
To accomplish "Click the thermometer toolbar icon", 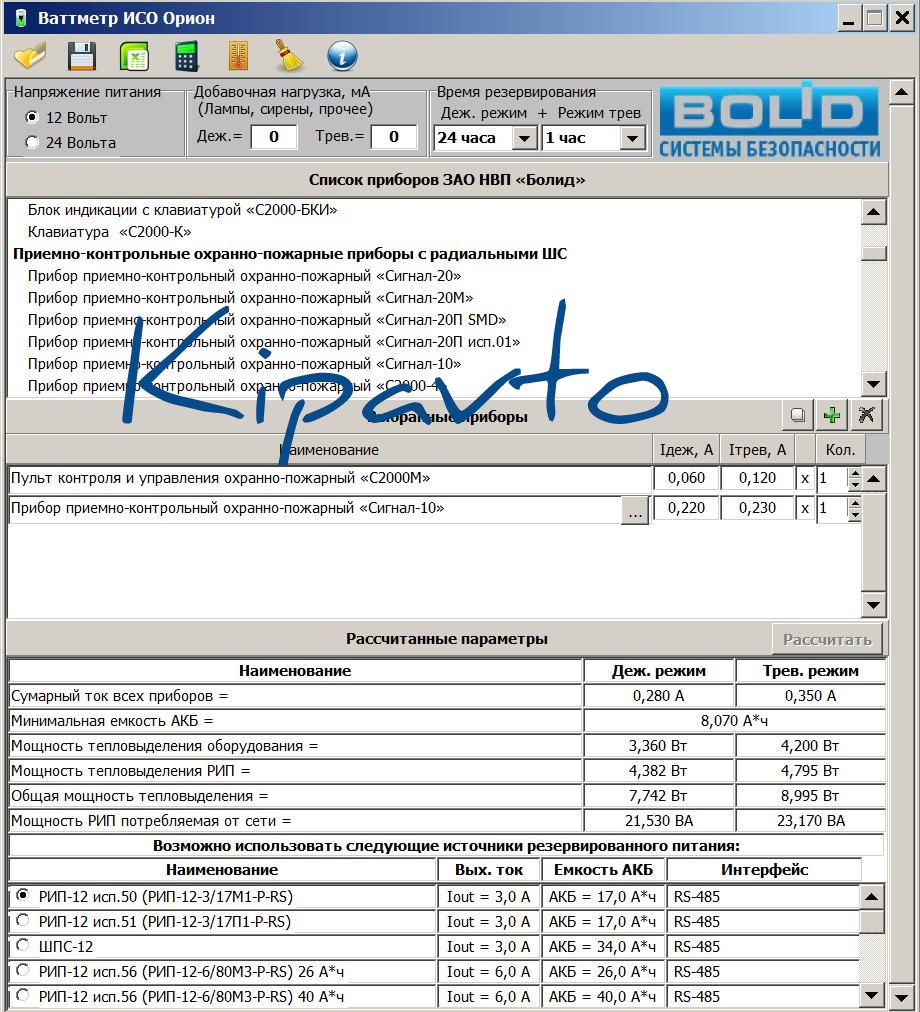I will [x=238, y=56].
